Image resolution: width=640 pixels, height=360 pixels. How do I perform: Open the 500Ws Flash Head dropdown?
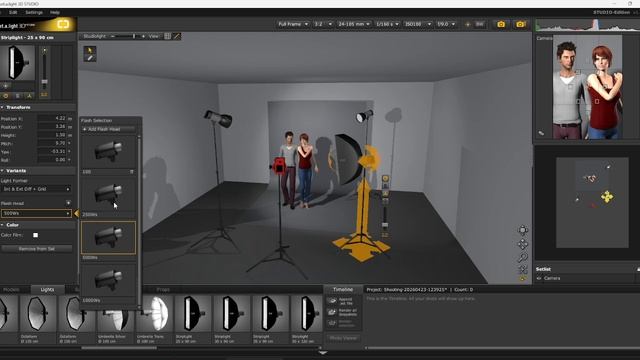[x=36, y=213]
